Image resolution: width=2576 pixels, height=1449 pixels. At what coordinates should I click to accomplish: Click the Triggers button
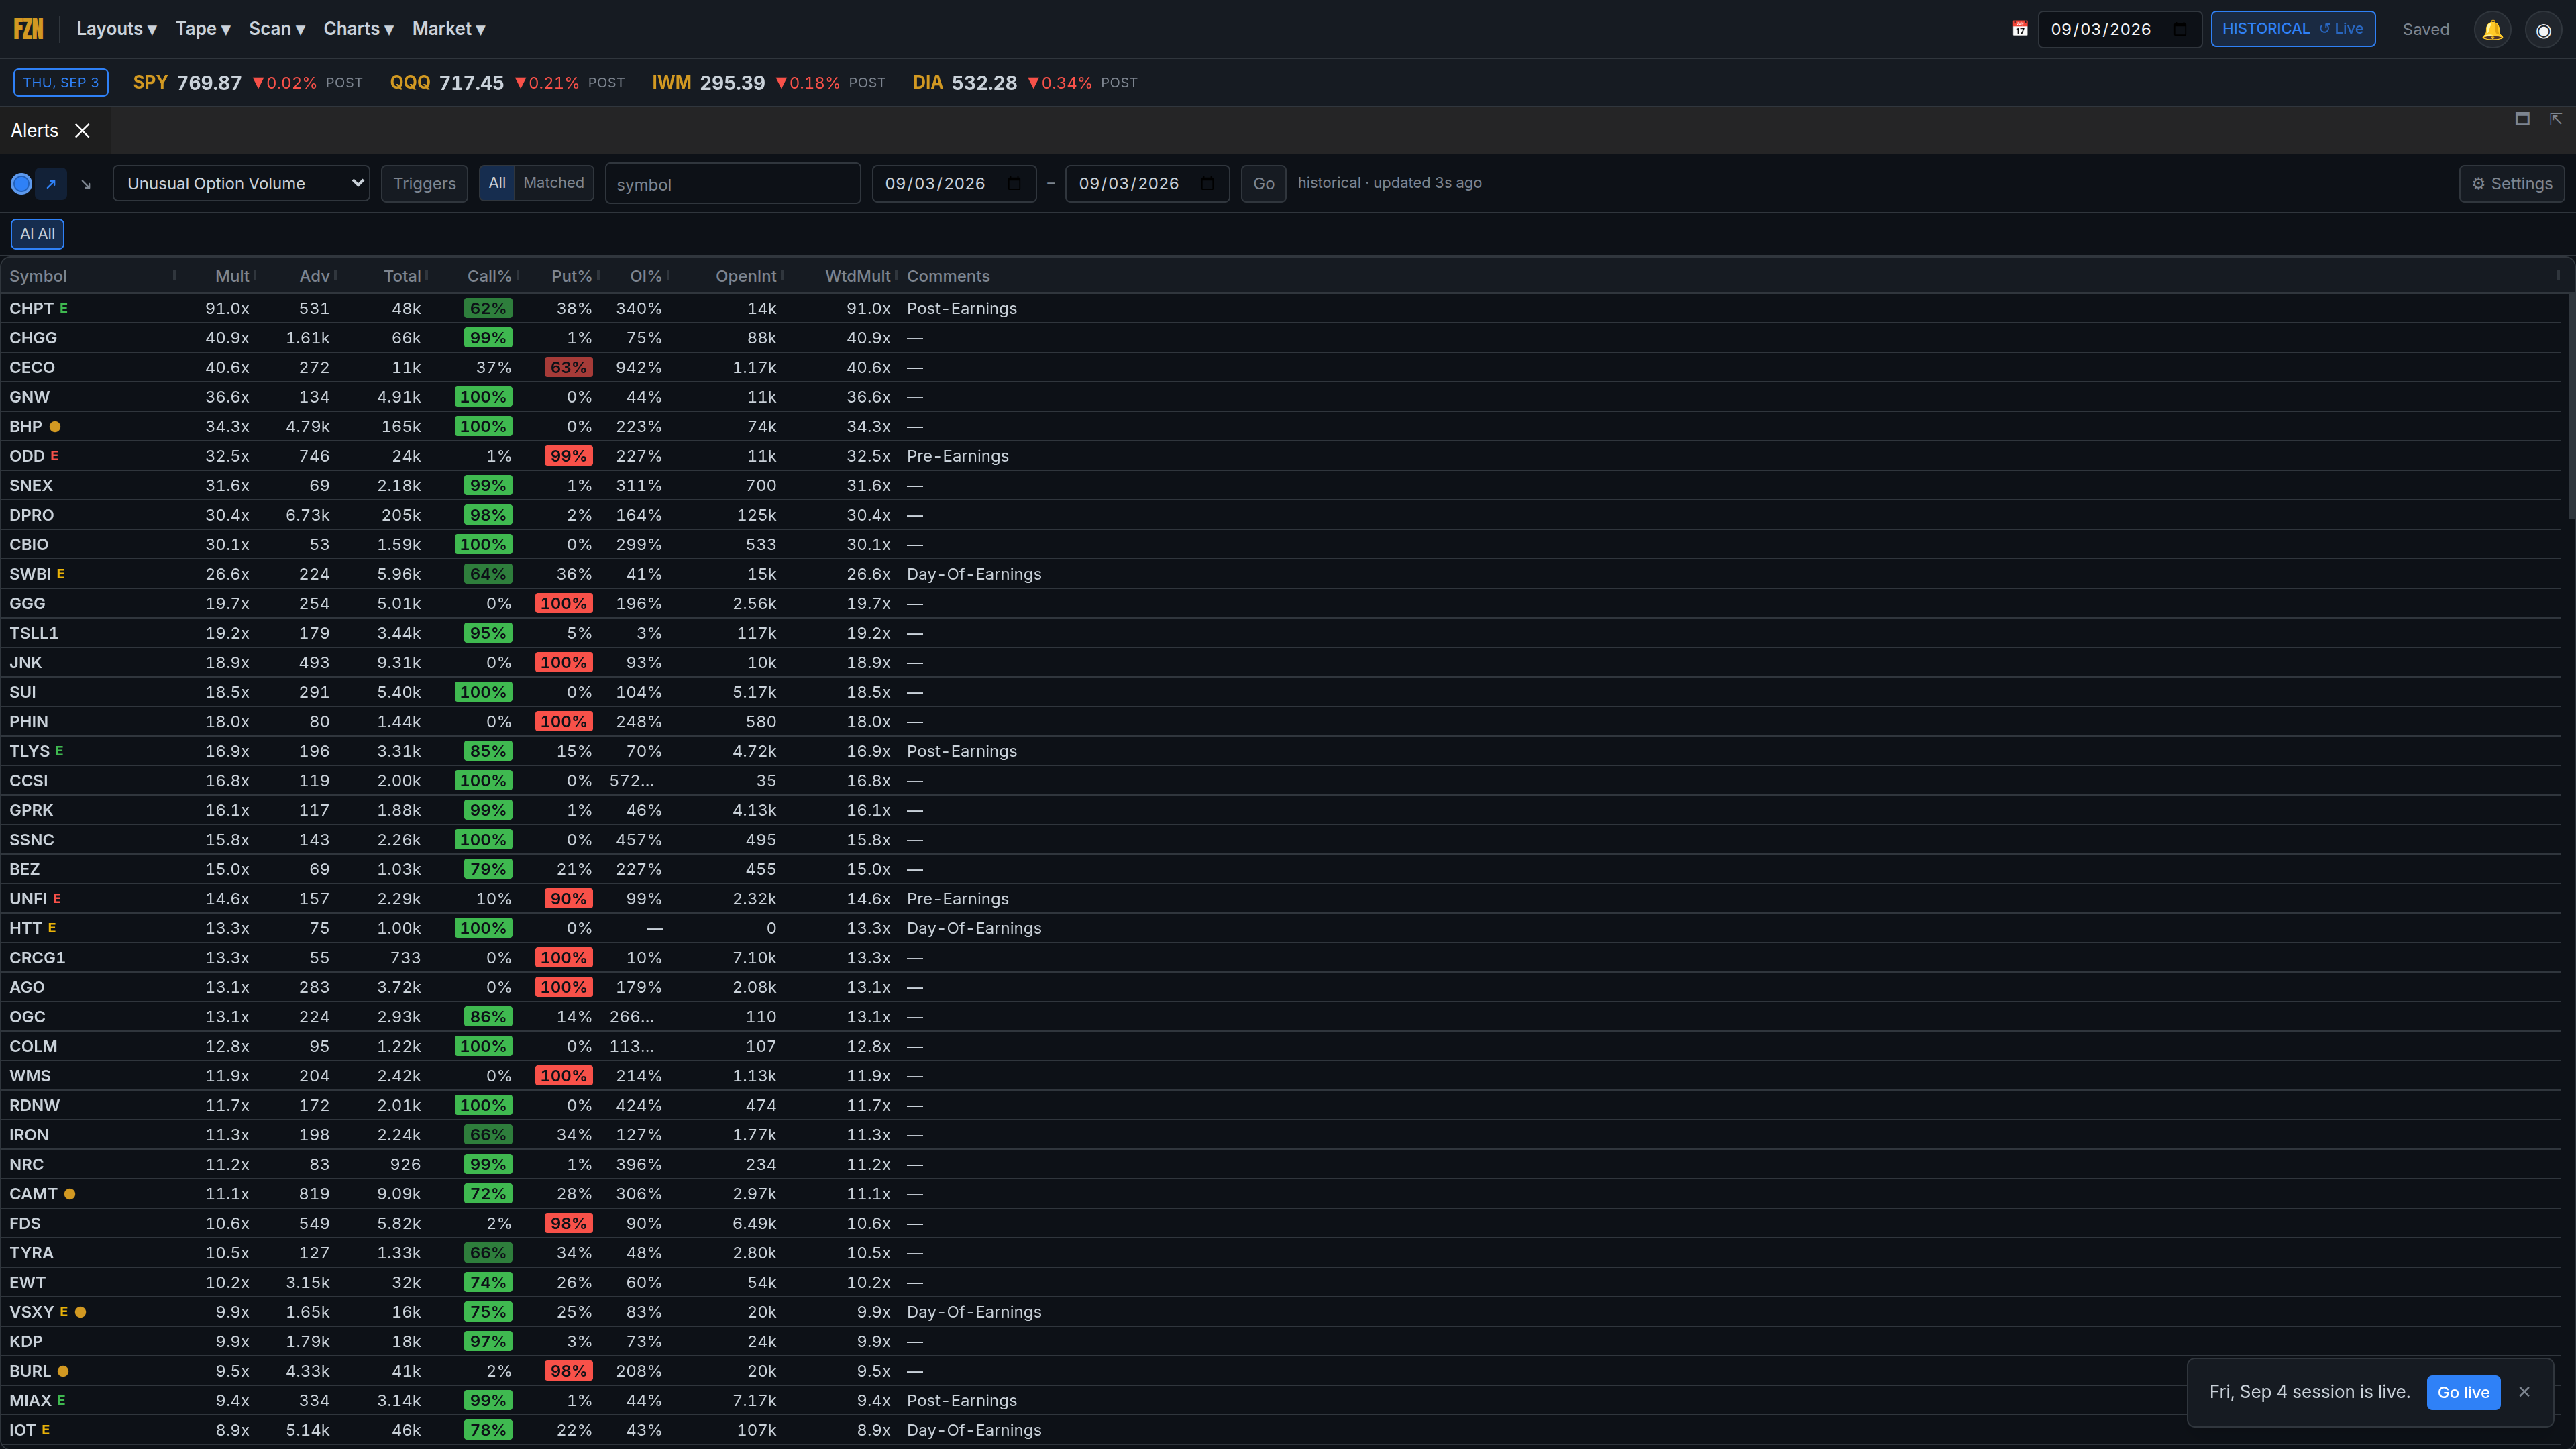[424, 184]
